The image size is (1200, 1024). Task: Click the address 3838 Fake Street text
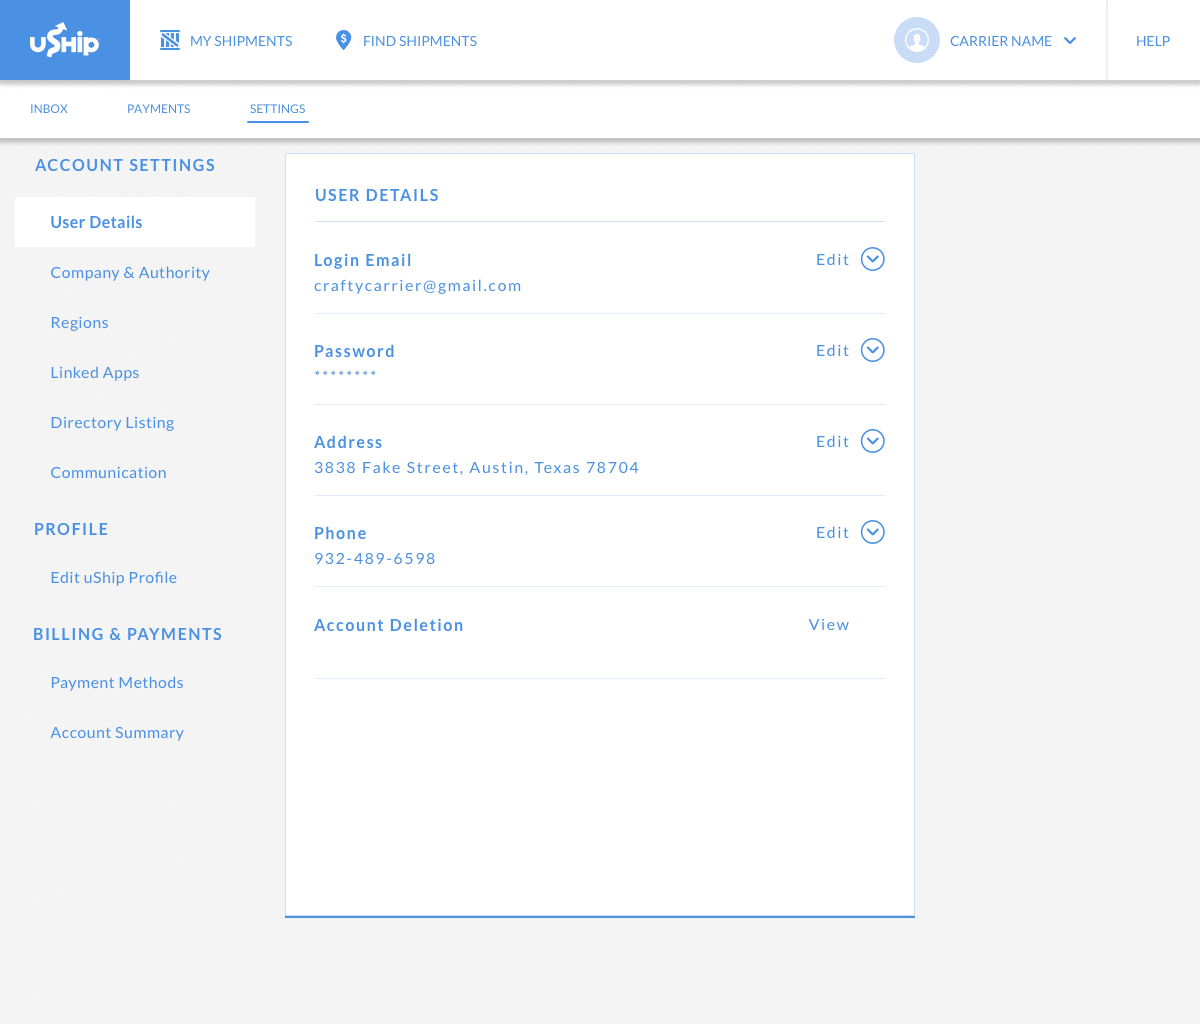click(477, 468)
